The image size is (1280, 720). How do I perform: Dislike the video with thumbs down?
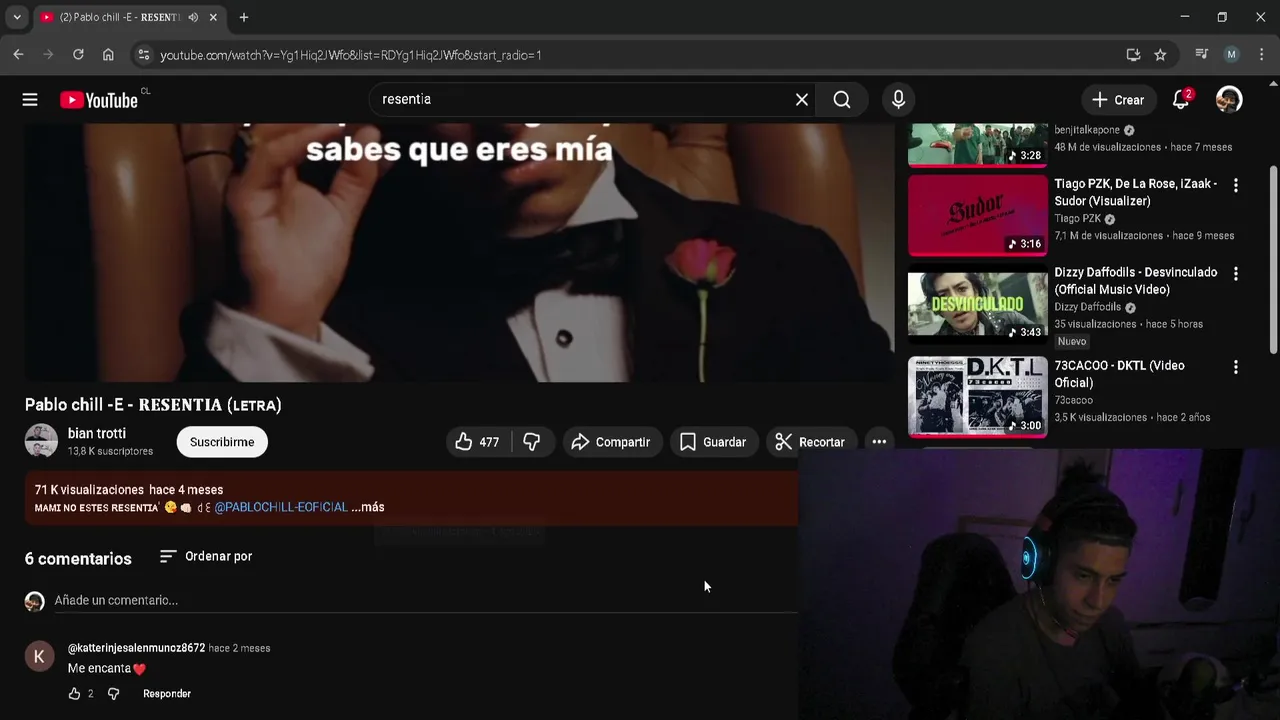[532, 442]
